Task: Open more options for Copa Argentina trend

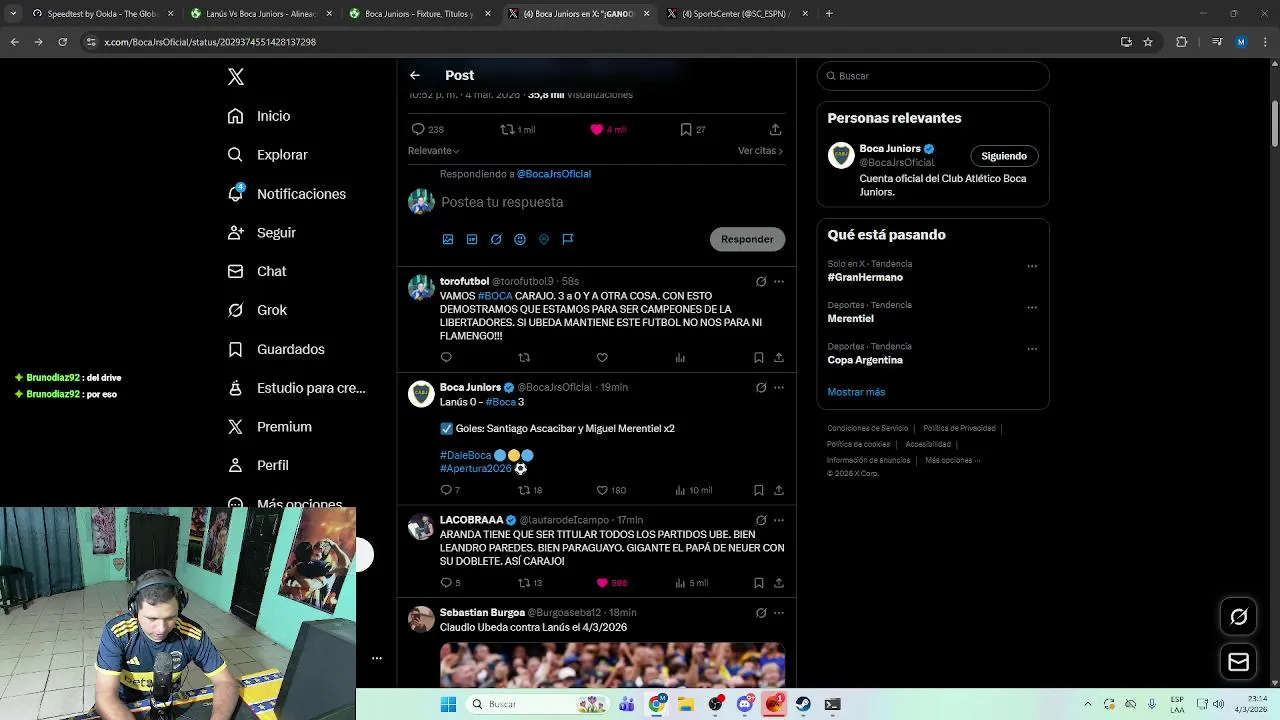Action: [x=1032, y=349]
